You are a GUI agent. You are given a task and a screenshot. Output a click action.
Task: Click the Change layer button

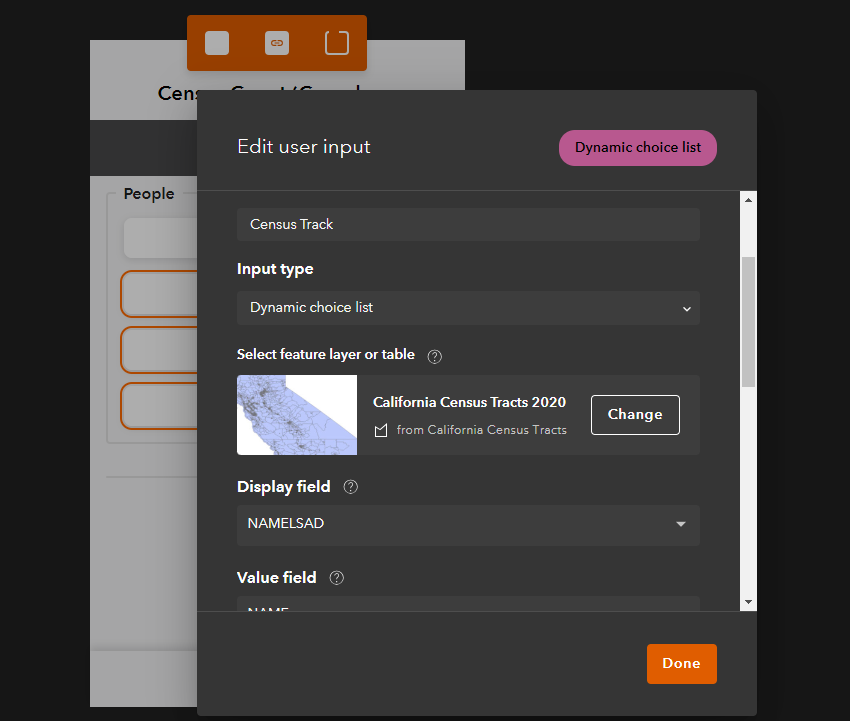click(635, 415)
